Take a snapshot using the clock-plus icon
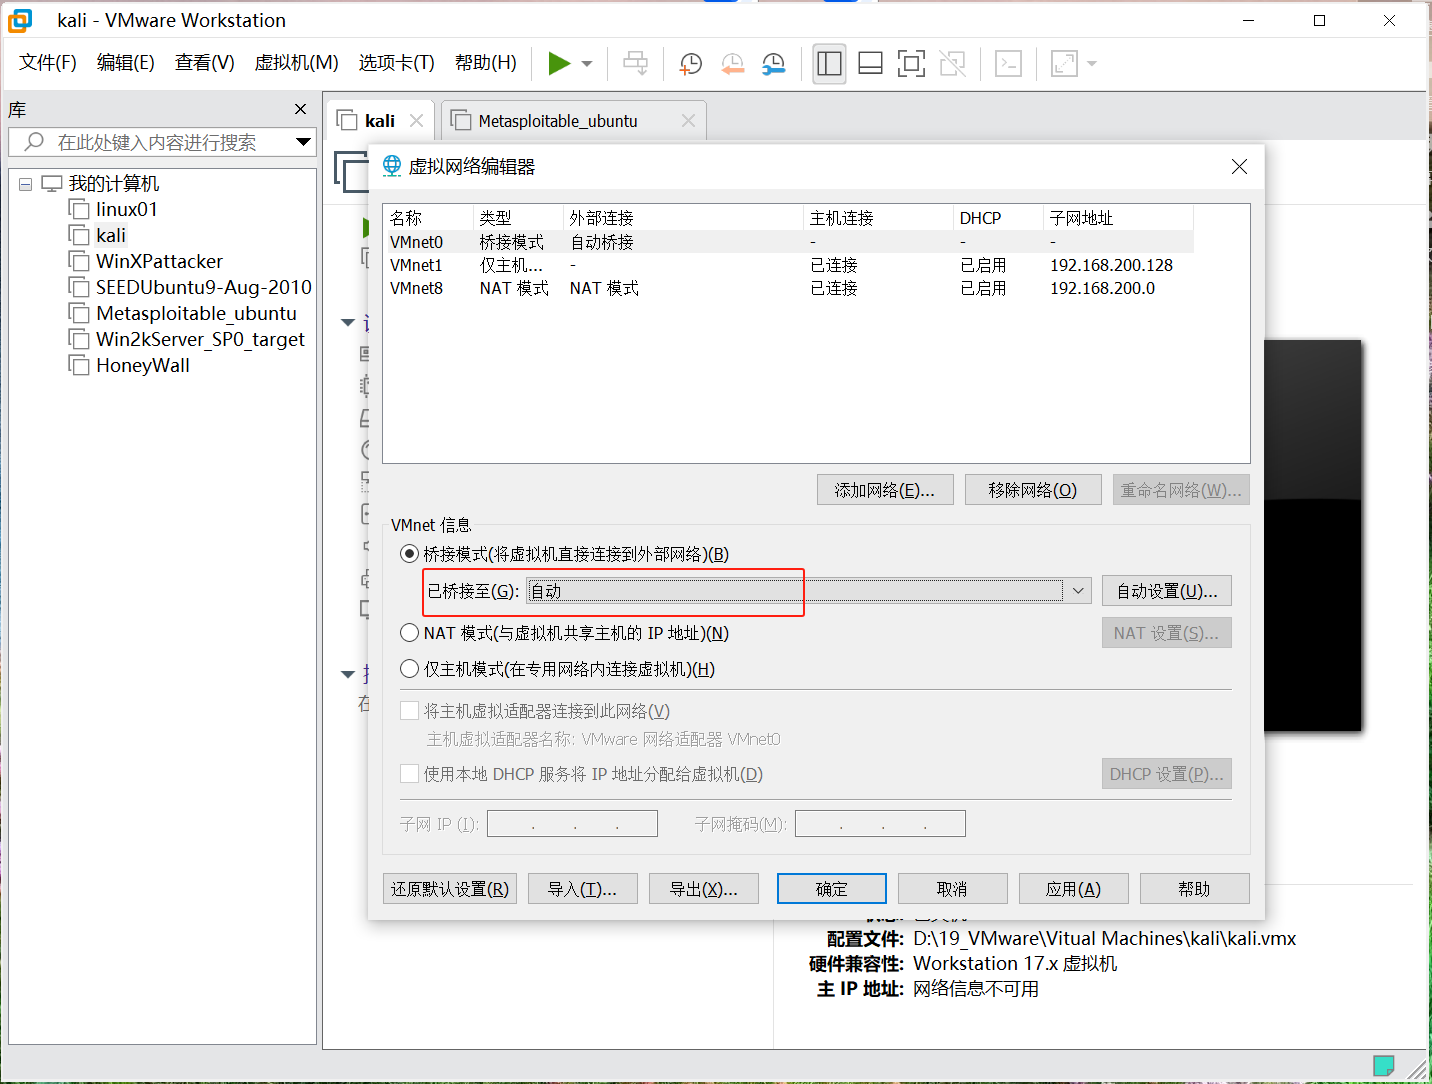The height and width of the screenshot is (1084, 1432). 690,64
